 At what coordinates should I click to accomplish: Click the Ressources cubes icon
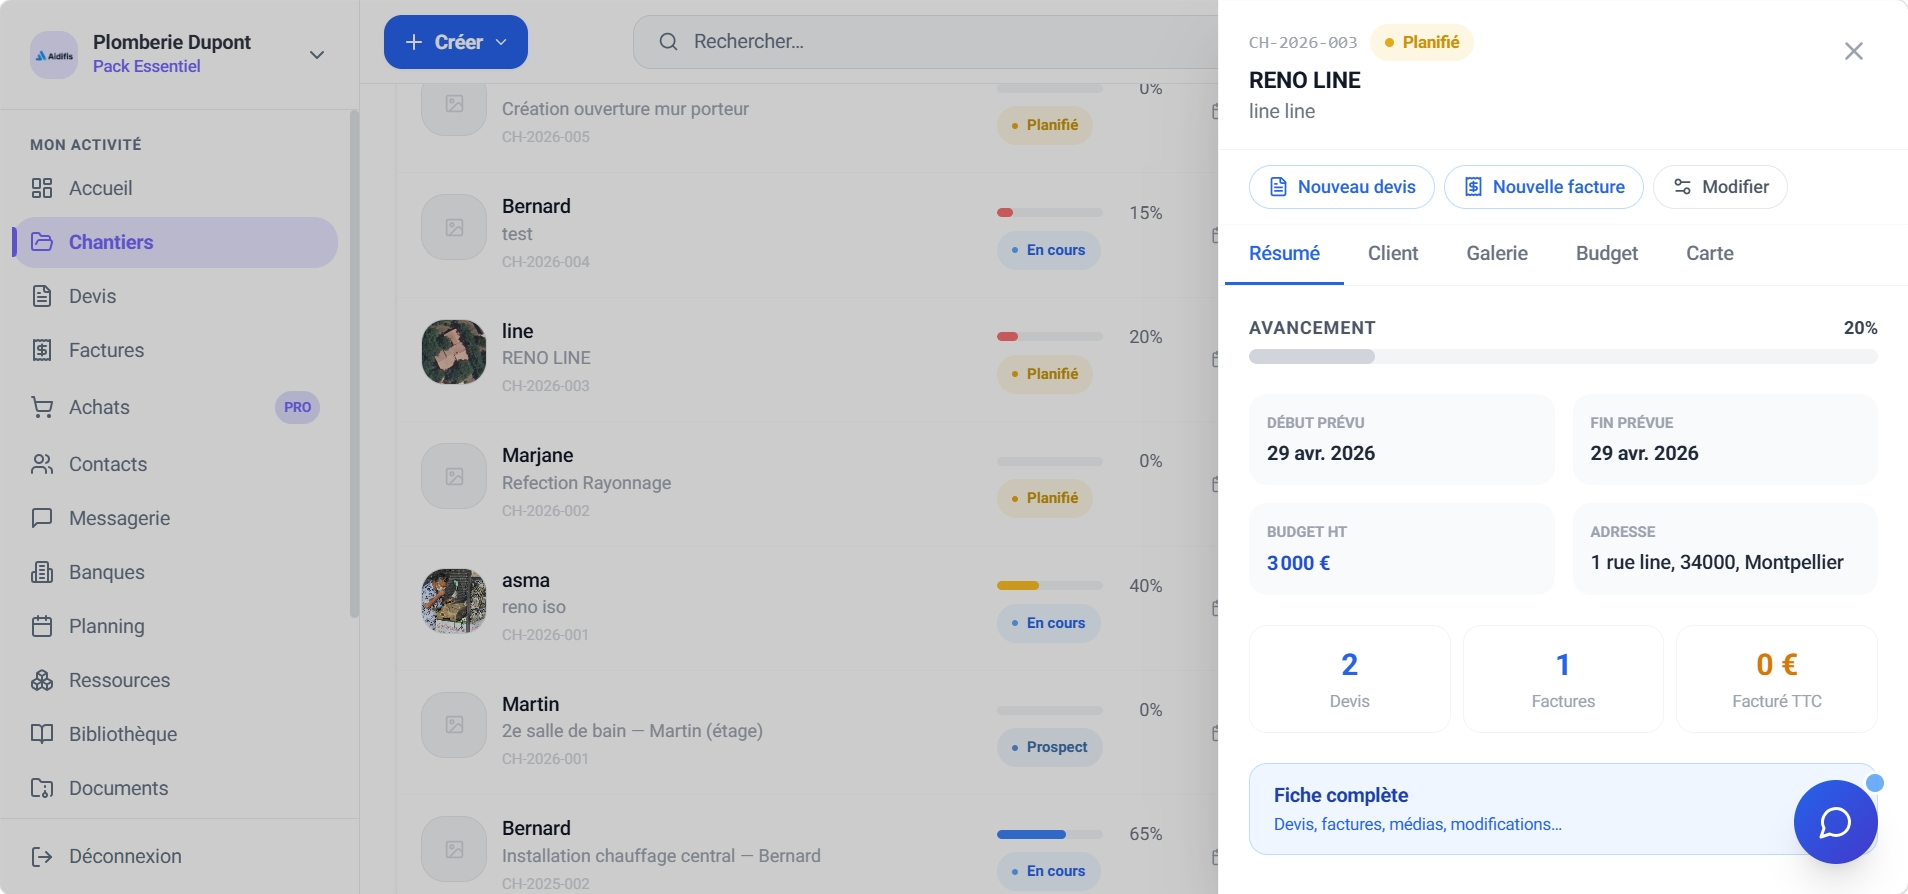pyautogui.click(x=42, y=680)
